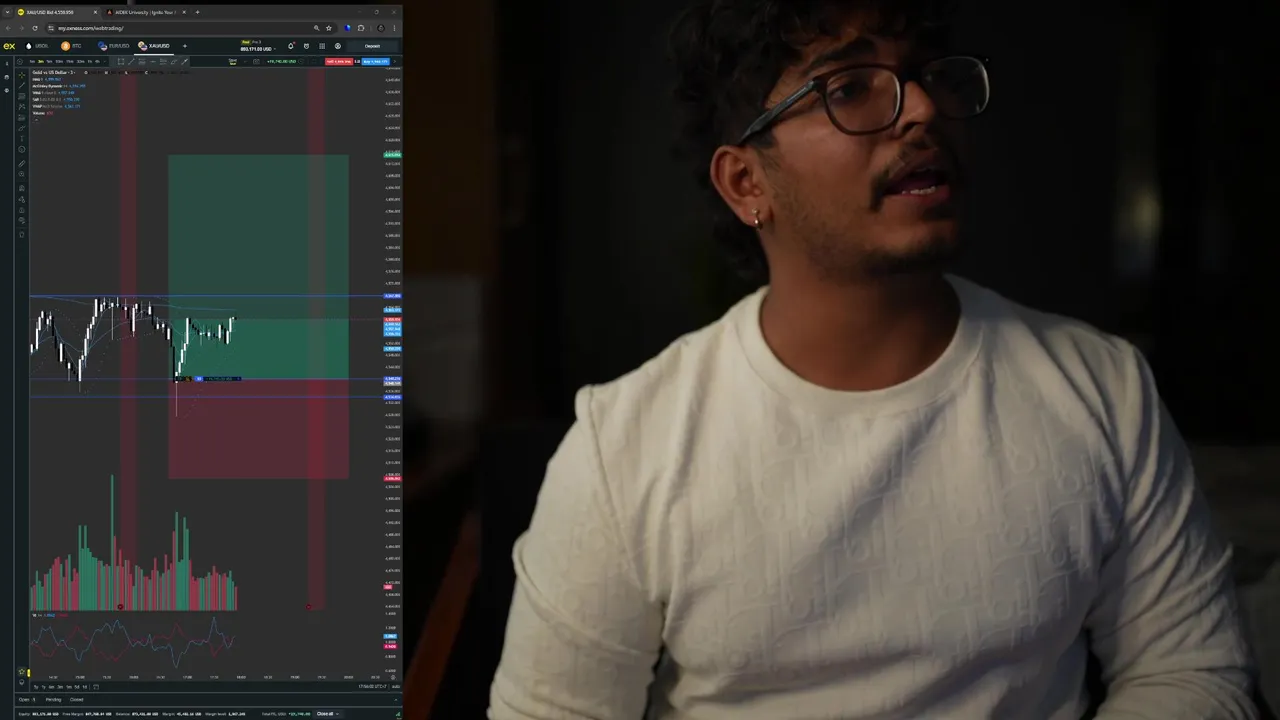The width and height of the screenshot is (1280, 720).
Task: Toggle hide all drawings
Action: tap(22, 220)
